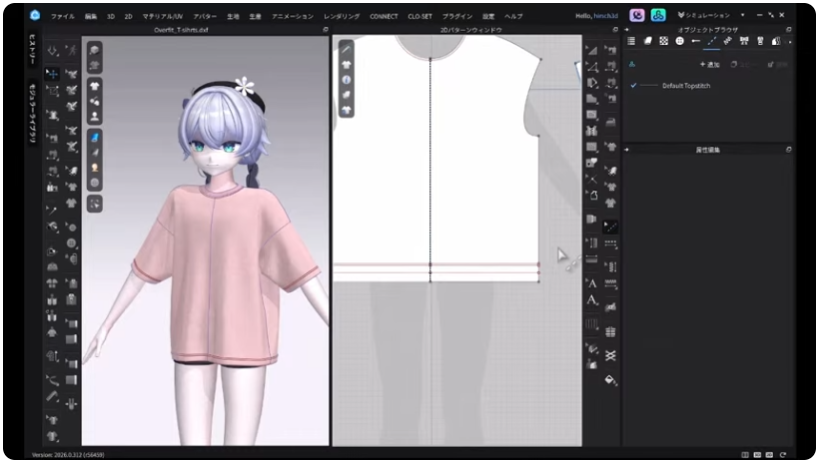818x463 pixels.
Task: Select the highlighted Segment Topstitch tool in 2D toolbar
Action: [610, 227]
